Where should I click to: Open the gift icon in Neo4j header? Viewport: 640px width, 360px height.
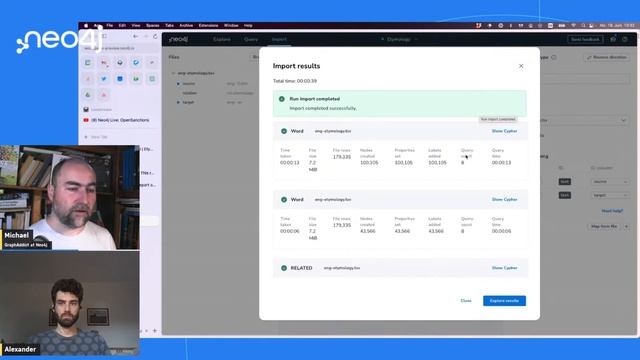pyautogui.click(x=613, y=40)
